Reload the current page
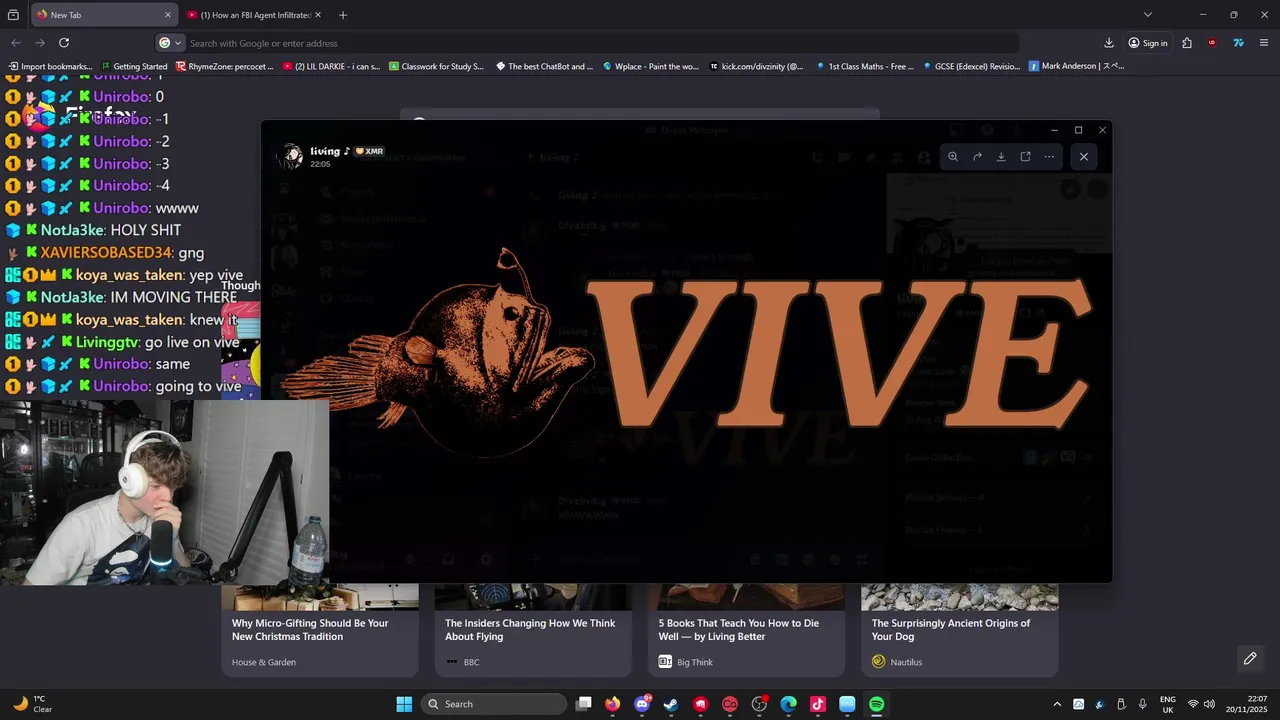Image resolution: width=1280 pixels, height=720 pixels. tap(64, 43)
